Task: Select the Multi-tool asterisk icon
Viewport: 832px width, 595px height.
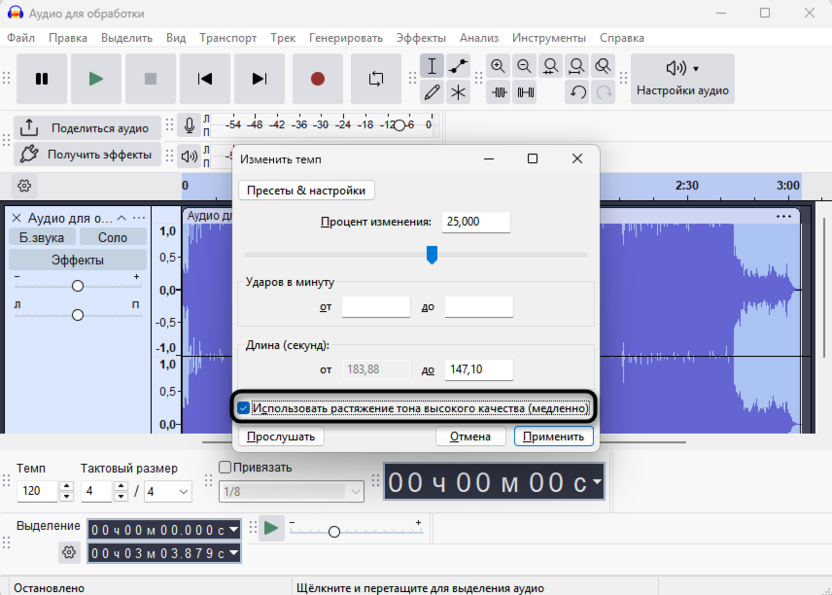Action: point(458,93)
